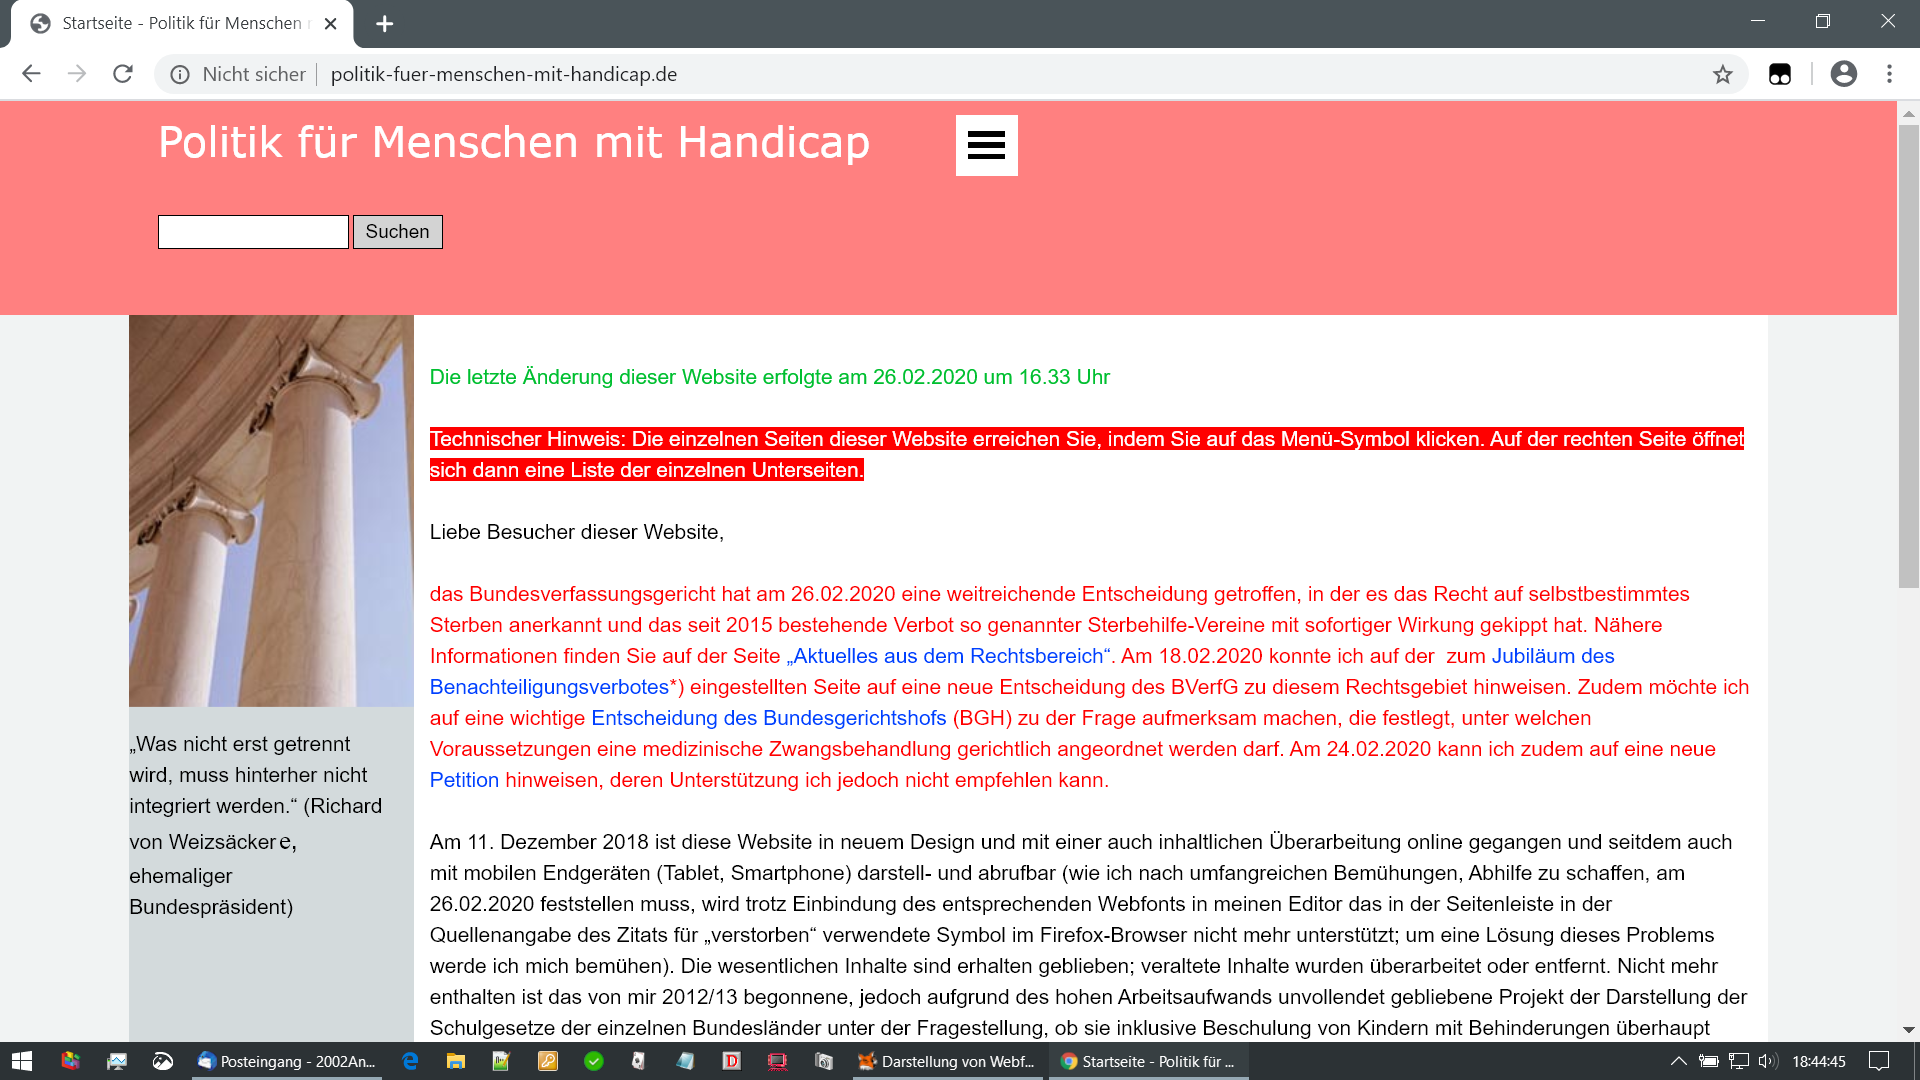Click the extension icon beside the bookmark star
Viewport: 1920px width, 1080px height.
pos(1779,74)
